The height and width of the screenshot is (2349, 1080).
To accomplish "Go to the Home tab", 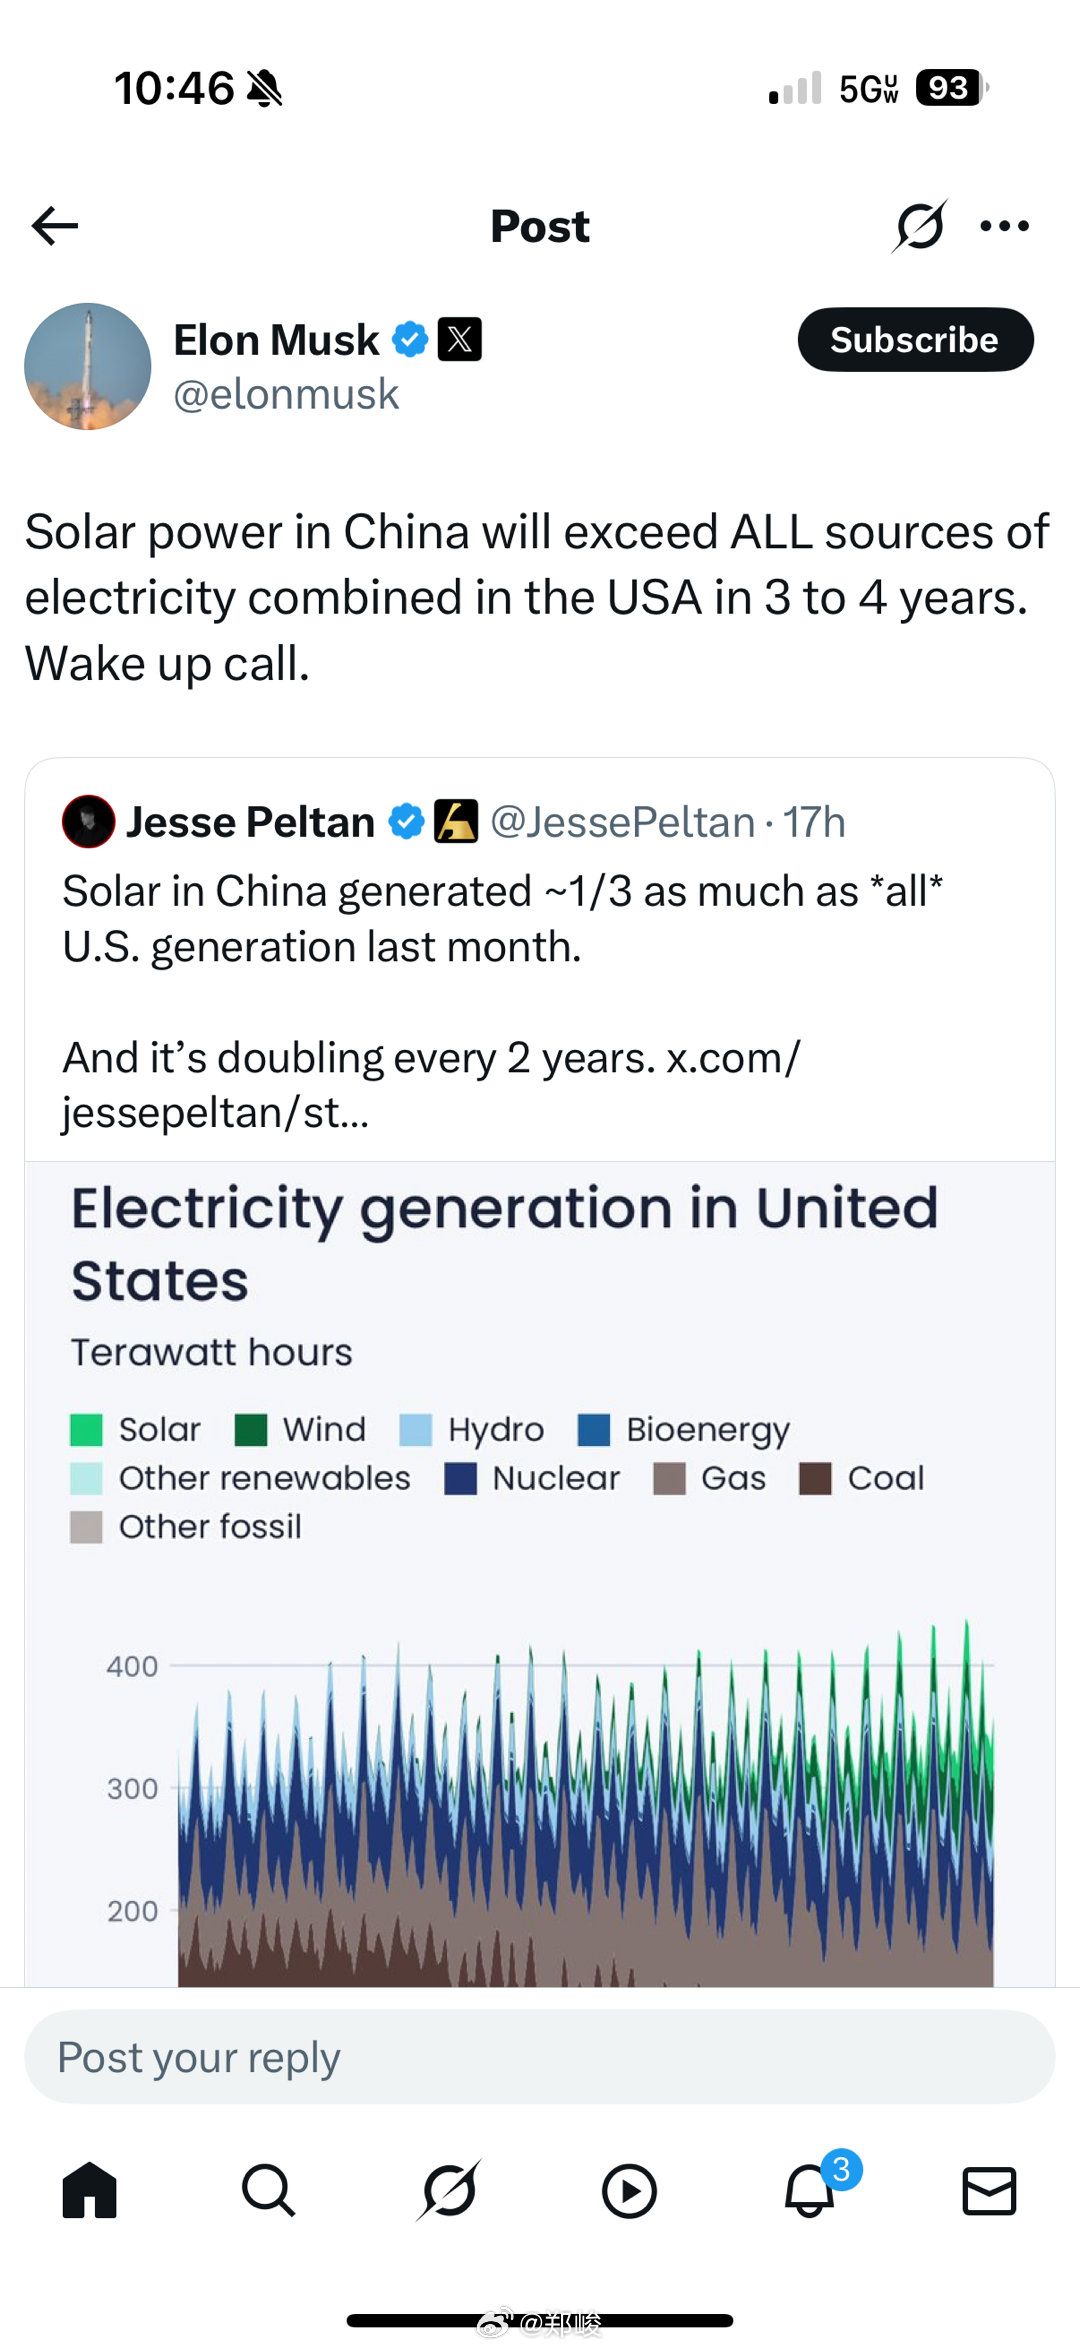I will [90, 2191].
